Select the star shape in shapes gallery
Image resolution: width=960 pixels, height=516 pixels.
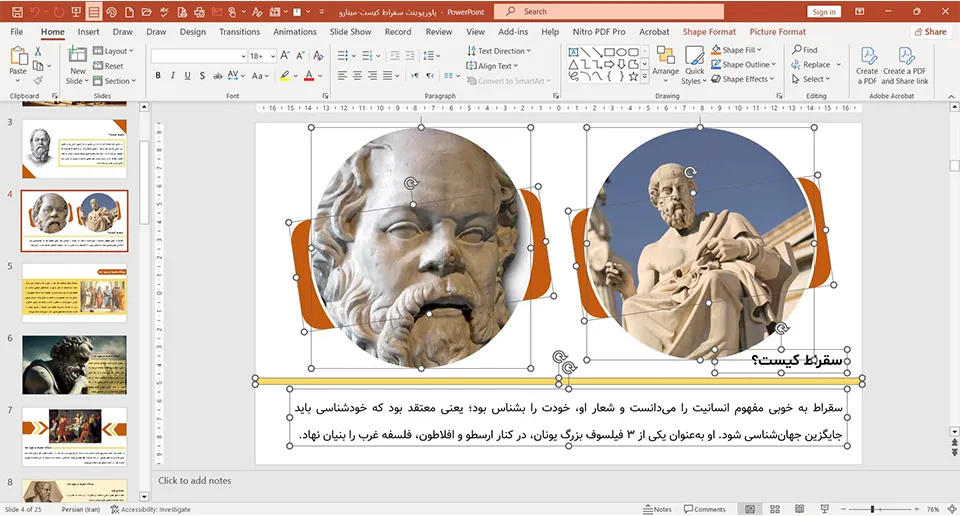click(633, 77)
